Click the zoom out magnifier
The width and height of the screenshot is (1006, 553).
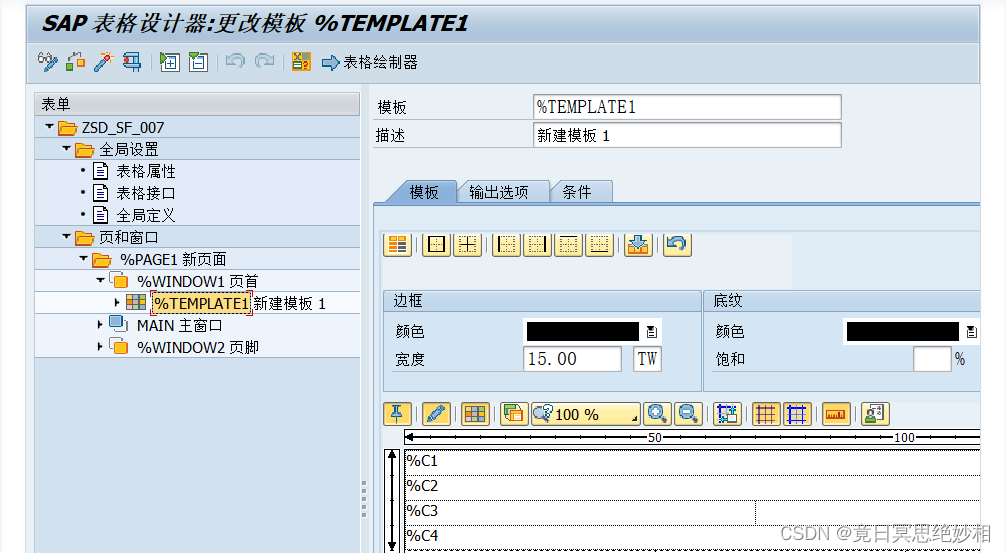click(x=688, y=414)
